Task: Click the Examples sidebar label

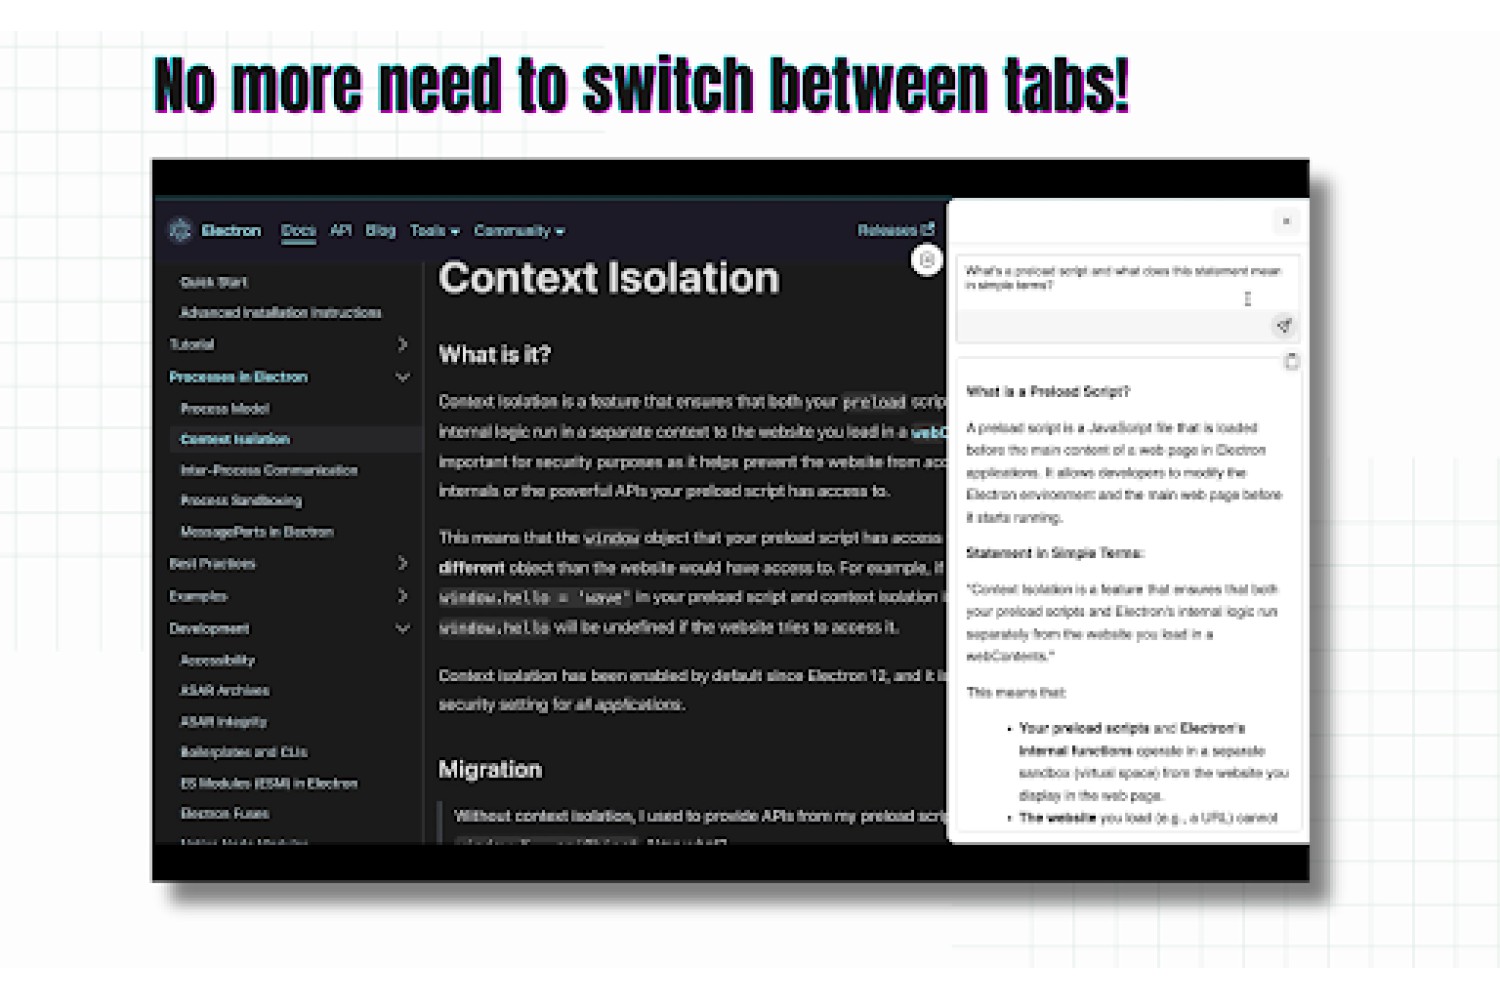Action: coord(198,596)
